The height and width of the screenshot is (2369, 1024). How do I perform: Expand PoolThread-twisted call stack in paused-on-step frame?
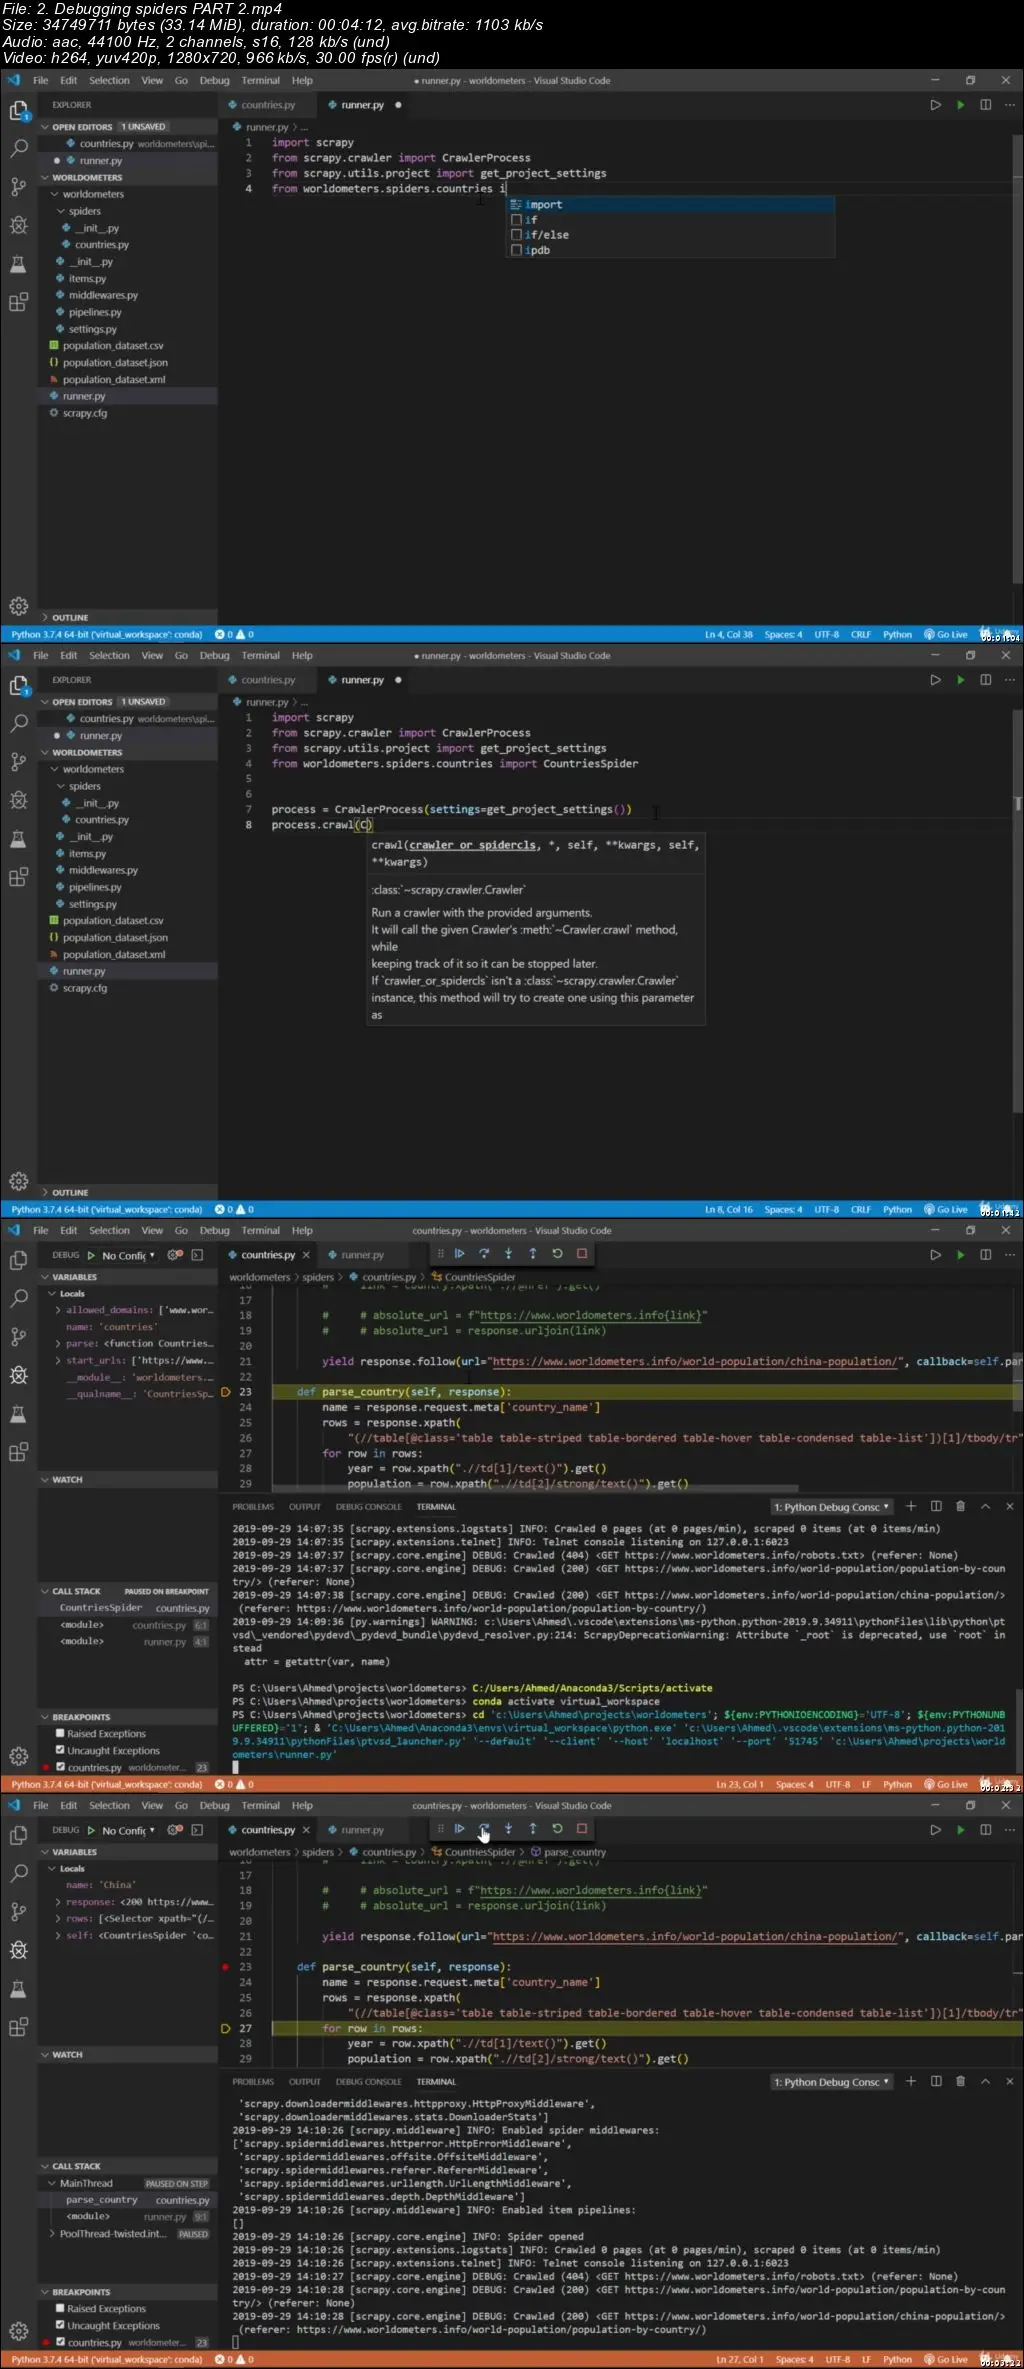point(52,2234)
